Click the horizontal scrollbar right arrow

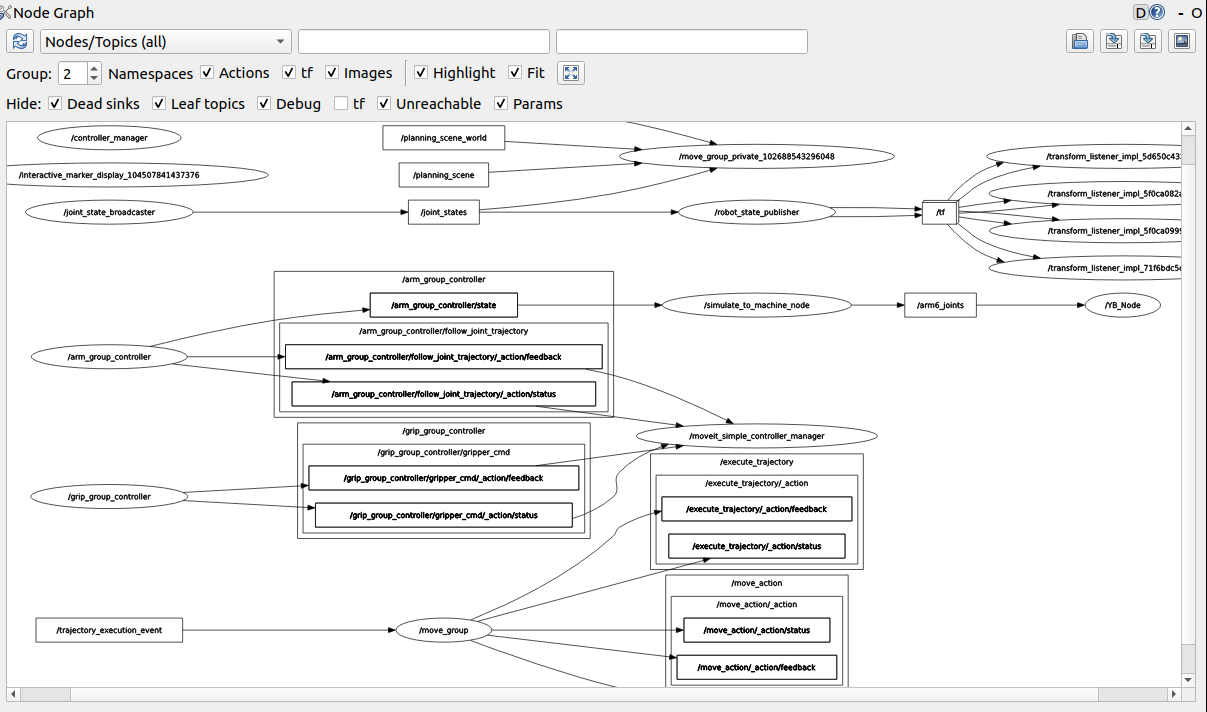click(1174, 694)
